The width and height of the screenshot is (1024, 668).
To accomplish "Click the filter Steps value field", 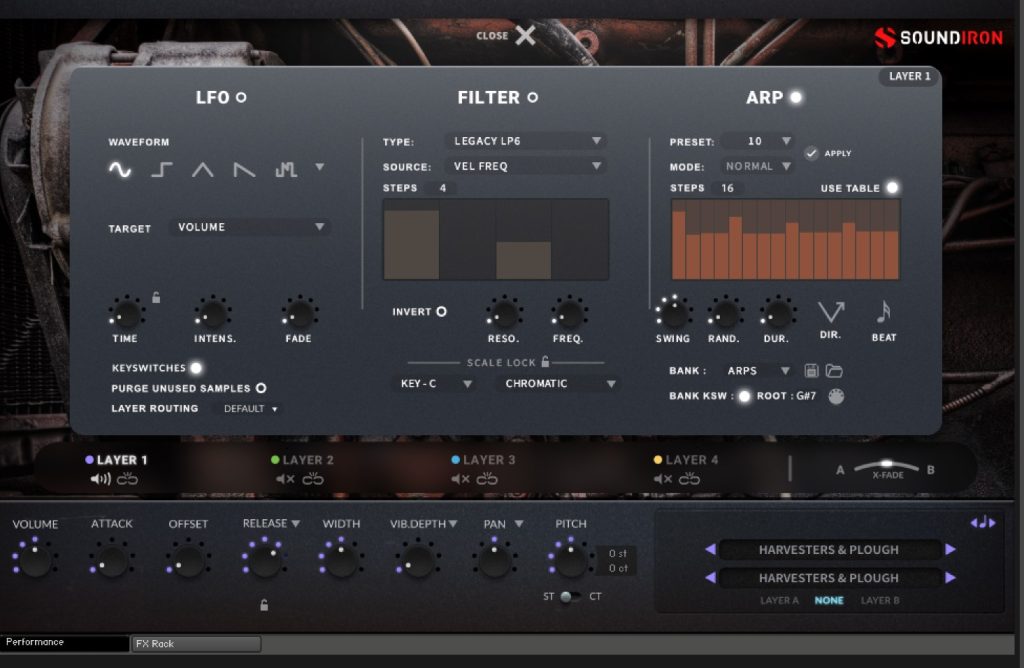I will (x=441, y=188).
